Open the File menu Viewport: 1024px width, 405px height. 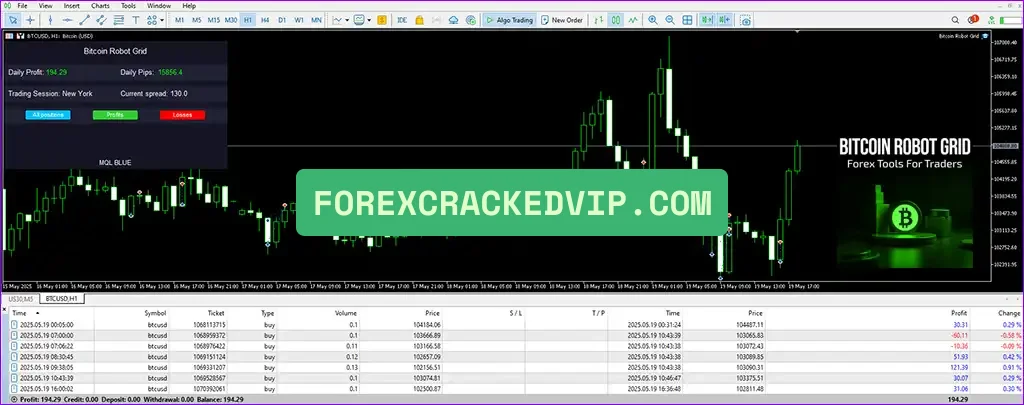click(22, 5)
